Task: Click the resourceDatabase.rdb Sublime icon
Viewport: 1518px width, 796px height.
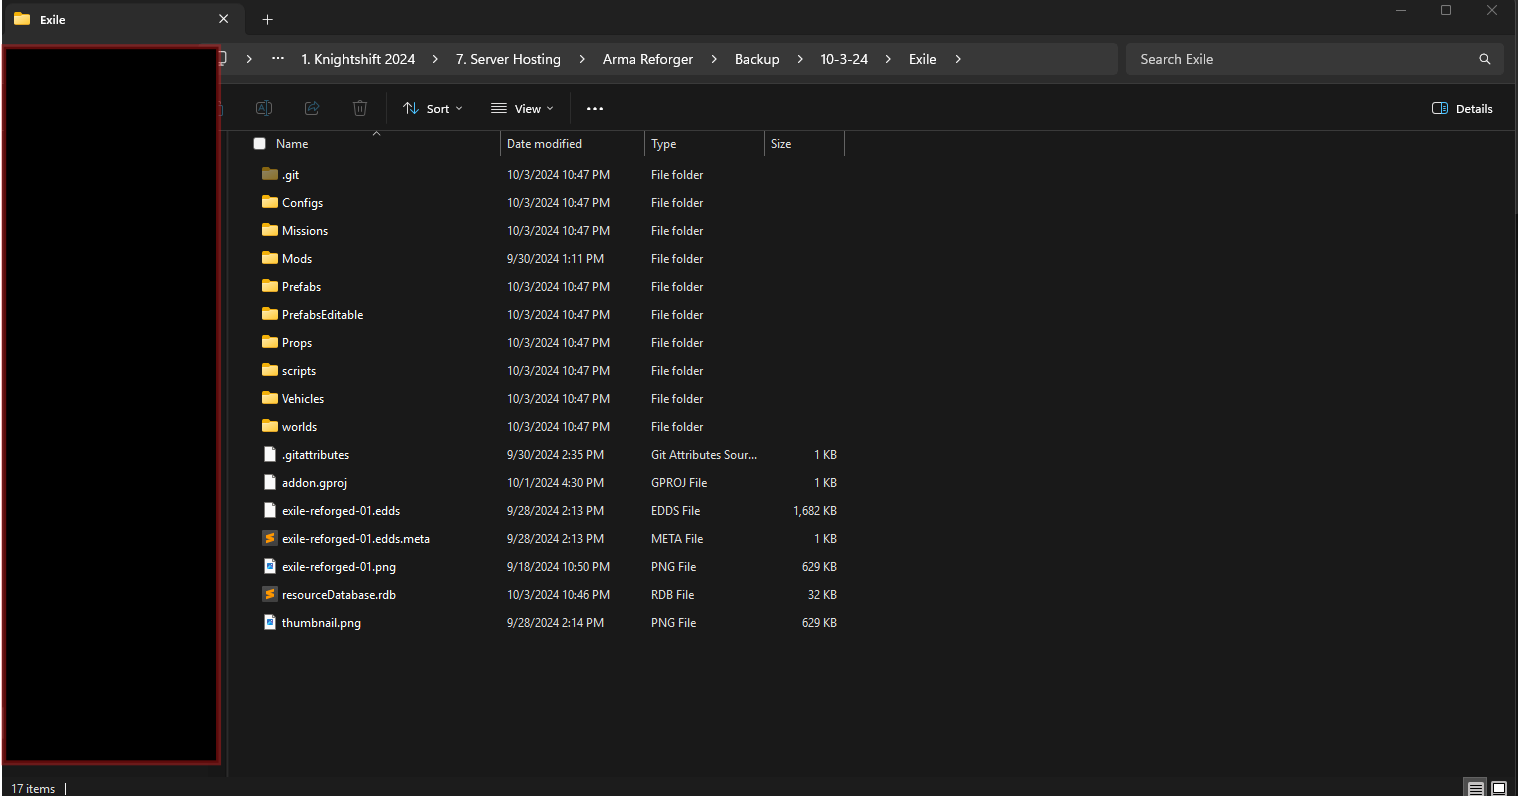Action: tap(269, 594)
